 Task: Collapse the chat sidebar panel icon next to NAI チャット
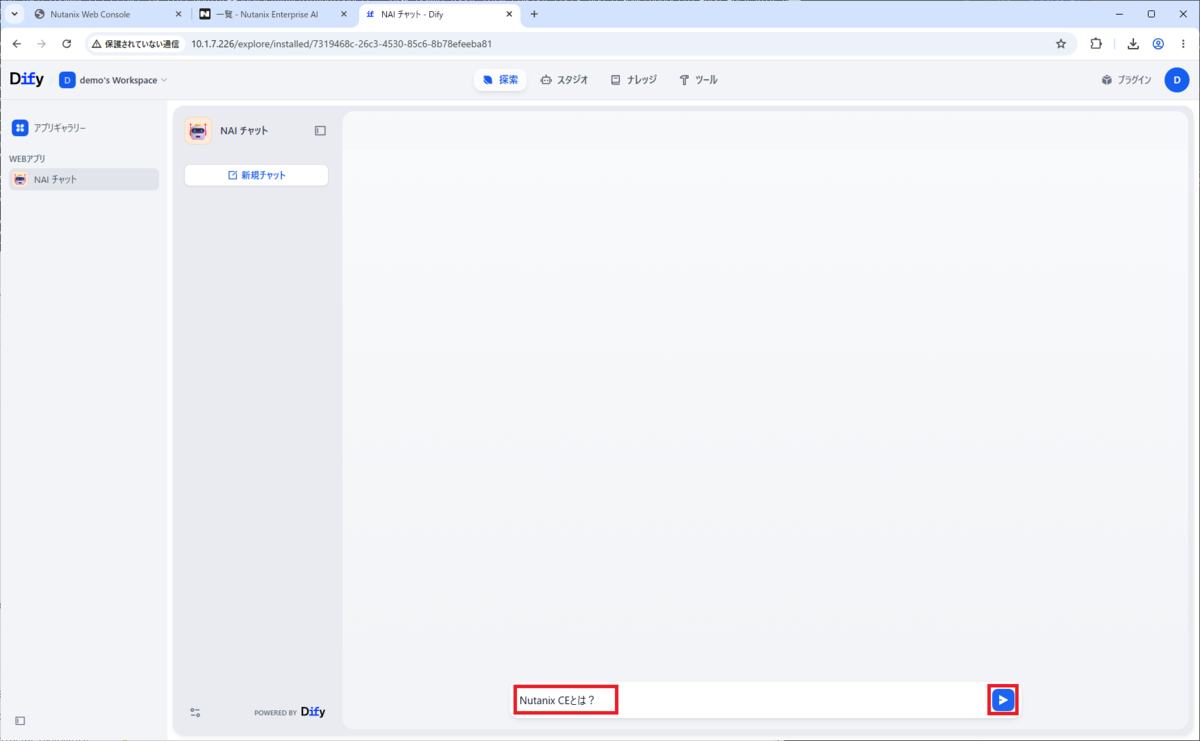(320, 130)
